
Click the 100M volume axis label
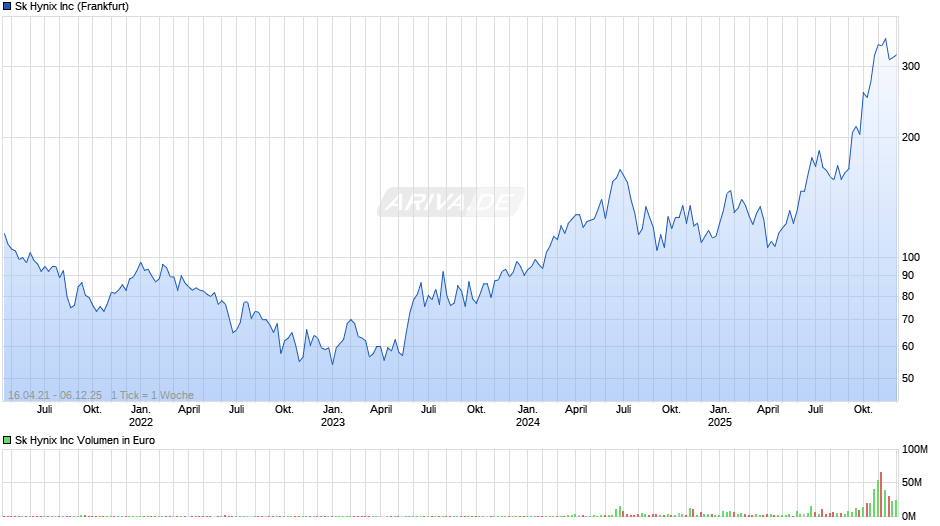coord(915,450)
